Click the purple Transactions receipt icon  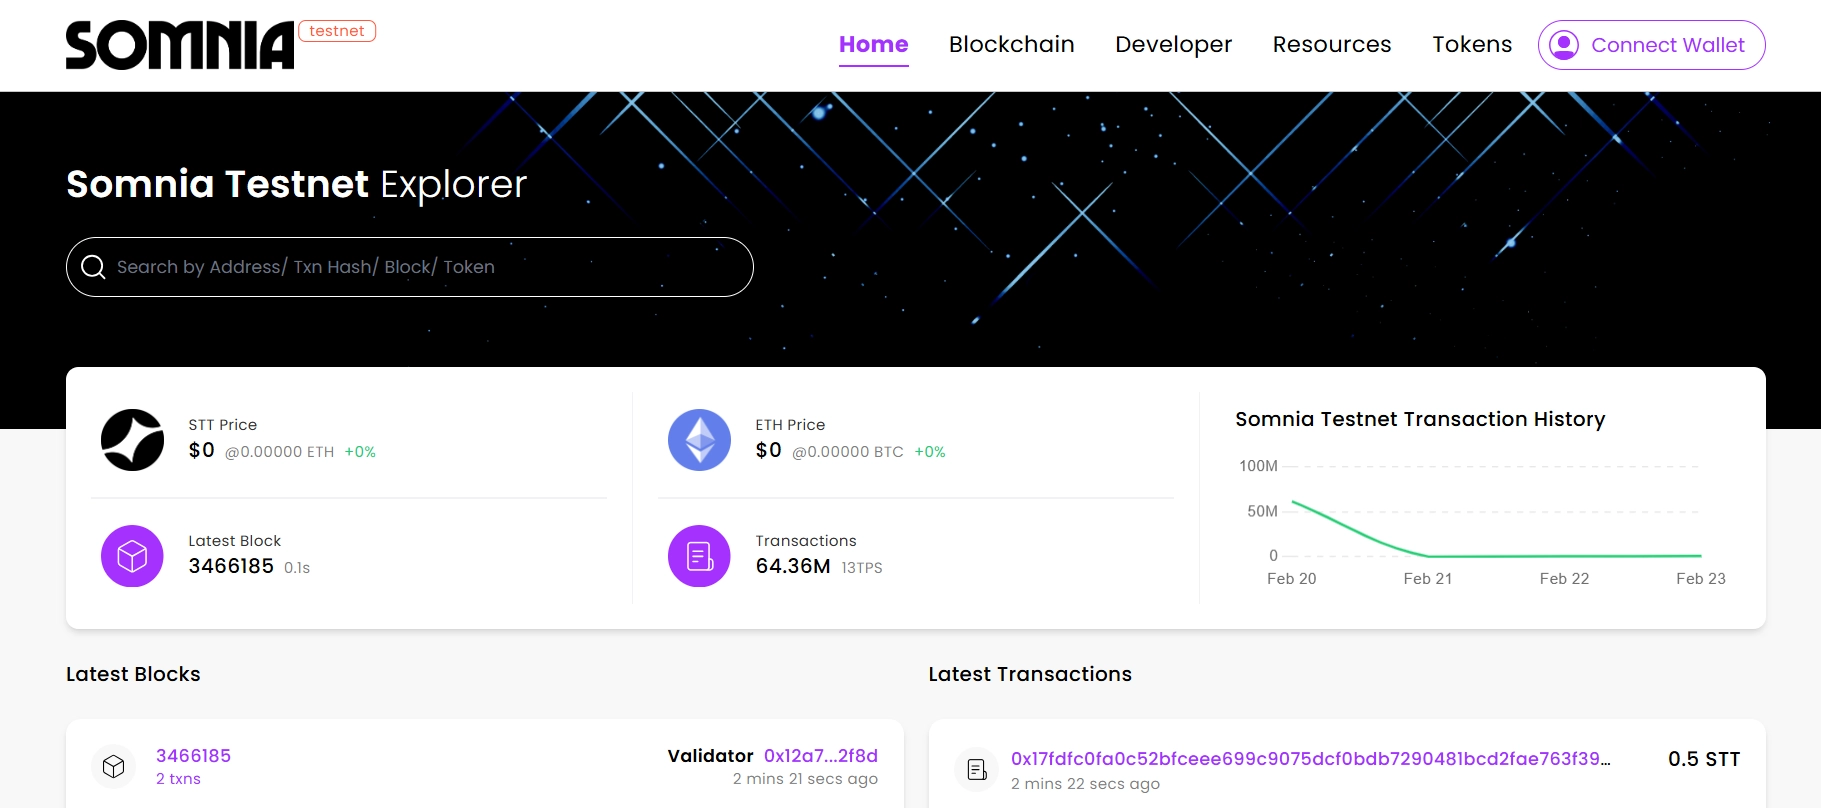click(x=698, y=556)
